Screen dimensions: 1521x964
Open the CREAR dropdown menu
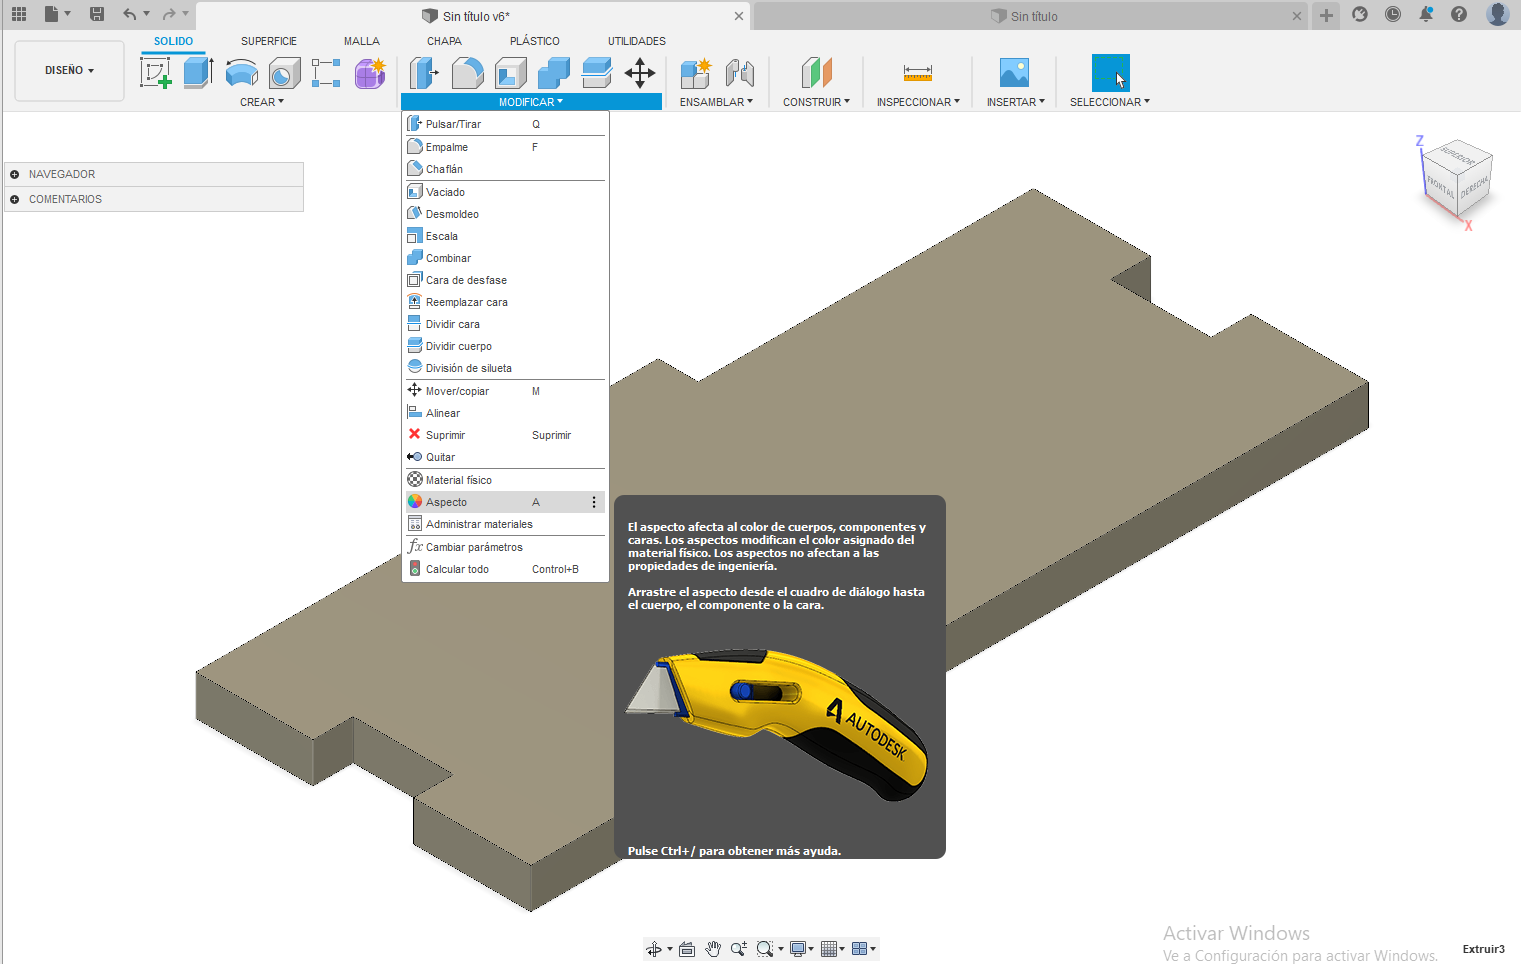tap(262, 102)
